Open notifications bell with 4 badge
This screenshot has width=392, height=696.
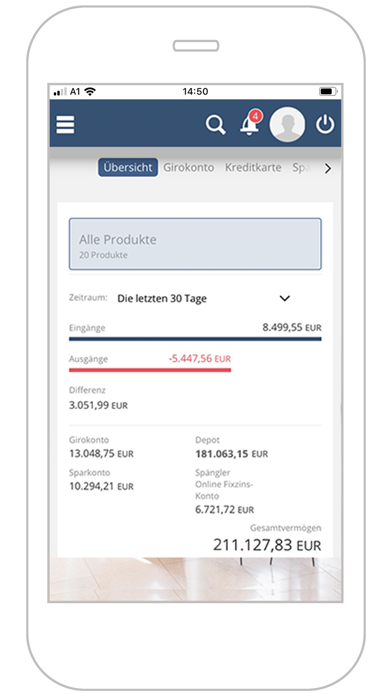click(250, 123)
